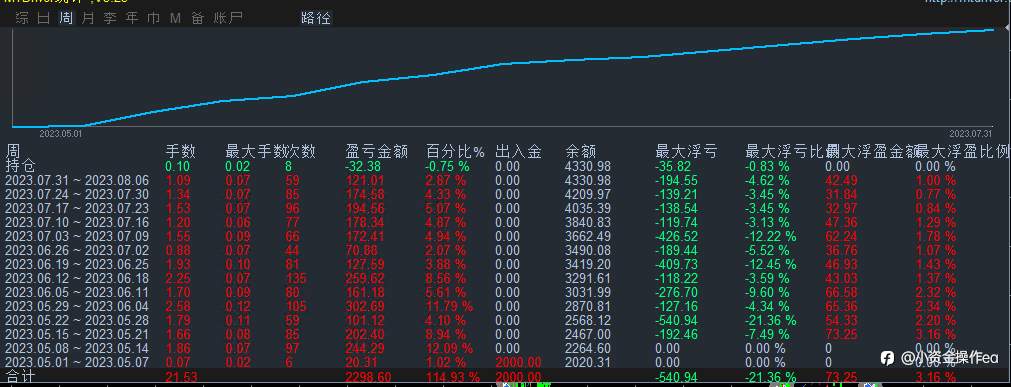Image resolution: width=1011 pixels, height=387 pixels.
Task: Select the 2023.05.15 ~ 2023.05.21 week row
Action: tap(77, 335)
